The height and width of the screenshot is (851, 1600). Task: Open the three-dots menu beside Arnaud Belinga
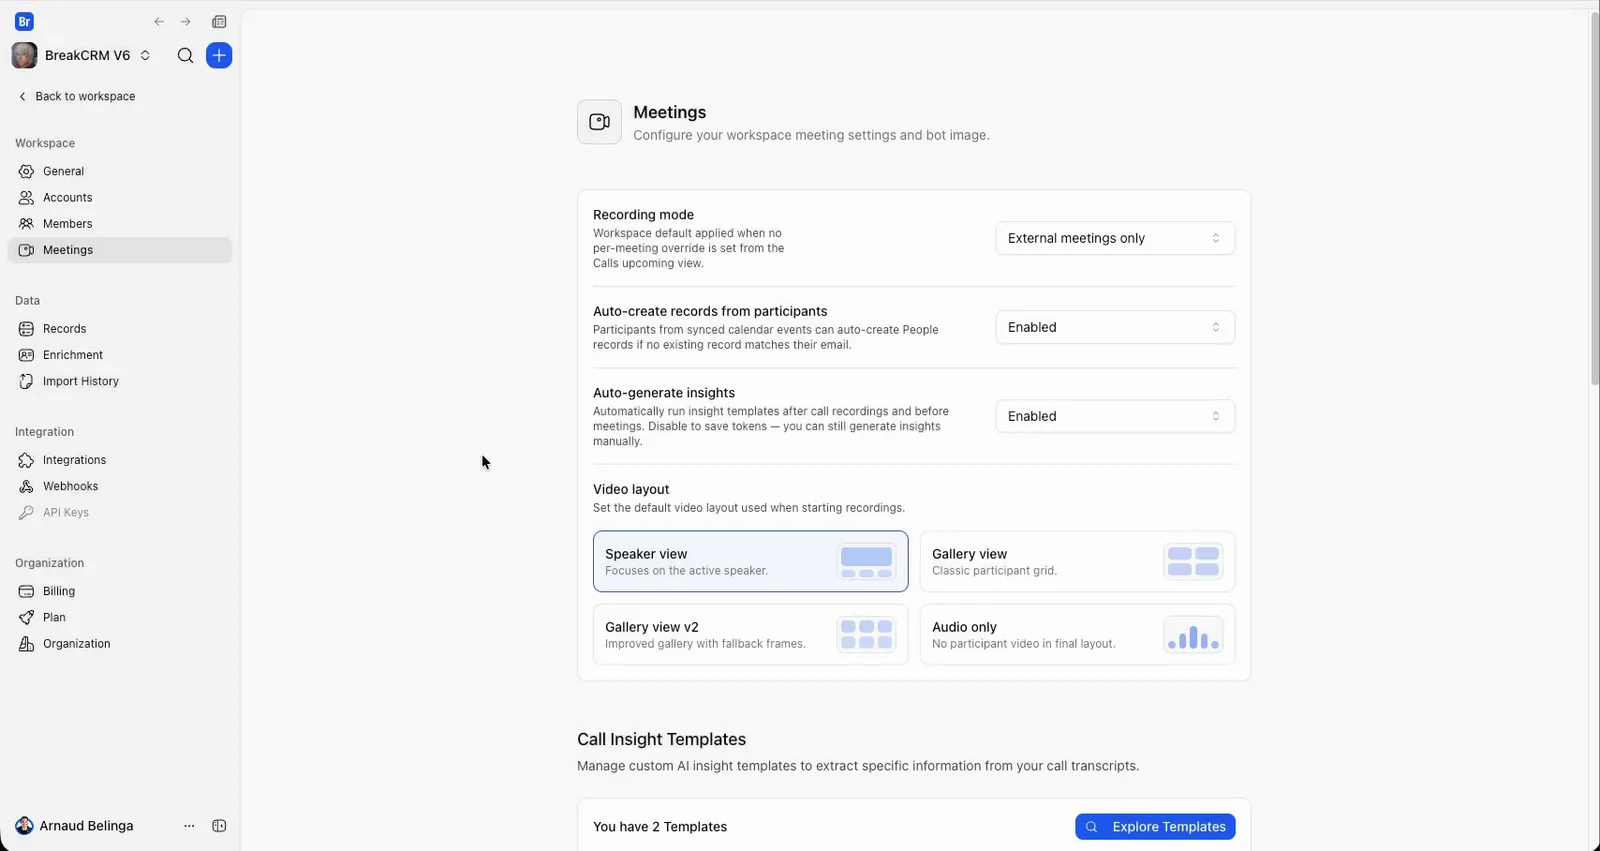(x=189, y=826)
